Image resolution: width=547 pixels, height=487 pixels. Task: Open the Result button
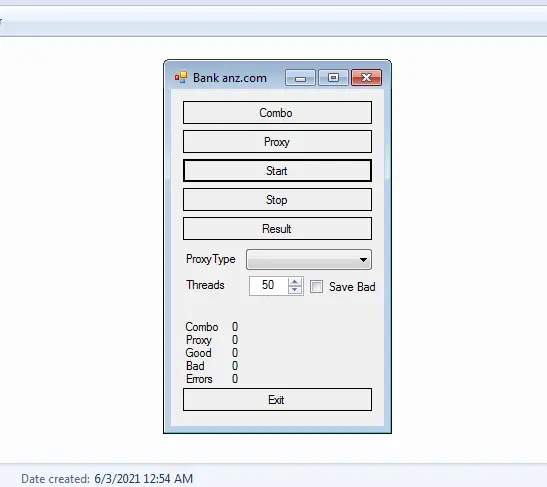click(x=277, y=228)
